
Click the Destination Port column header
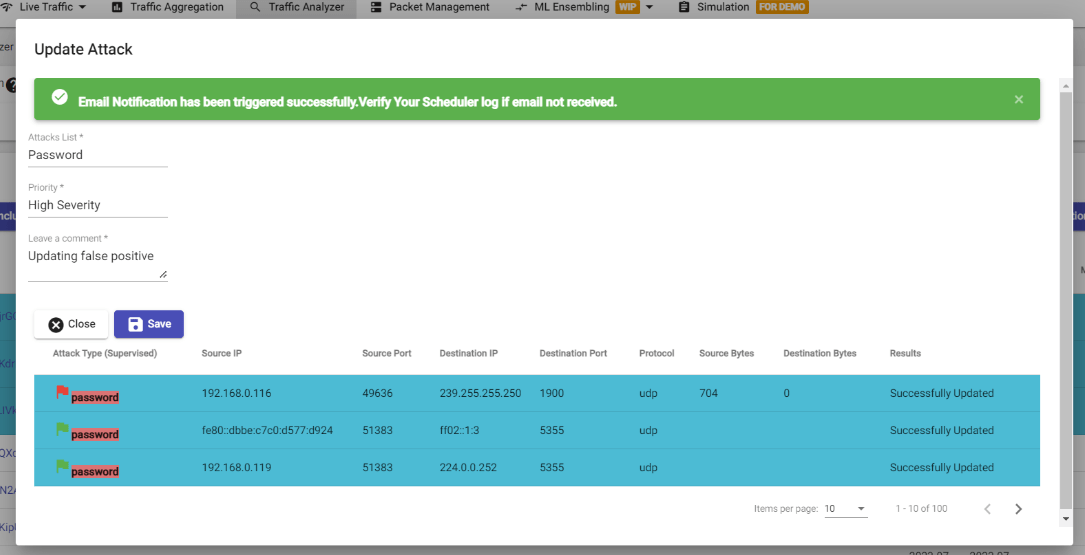pyautogui.click(x=574, y=353)
